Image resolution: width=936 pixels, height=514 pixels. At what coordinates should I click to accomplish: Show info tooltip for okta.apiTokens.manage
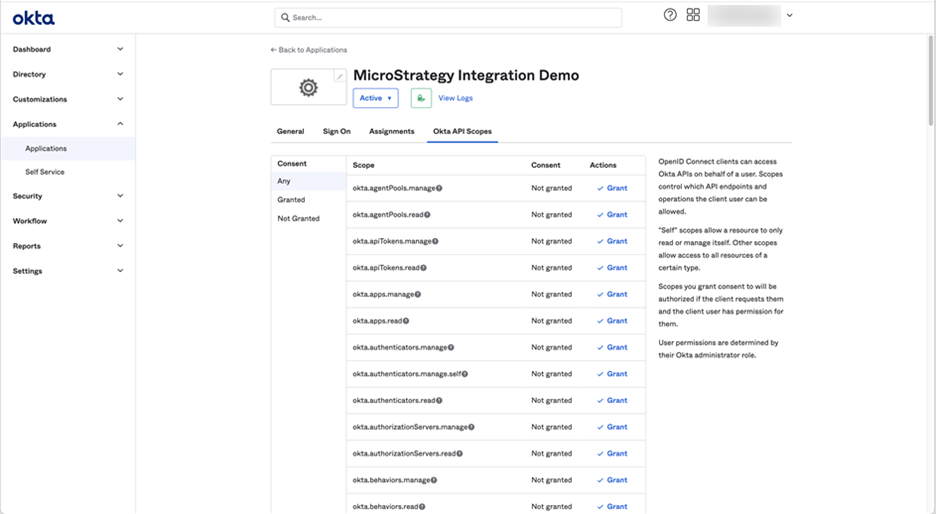pyautogui.click(x=435, y=241)
